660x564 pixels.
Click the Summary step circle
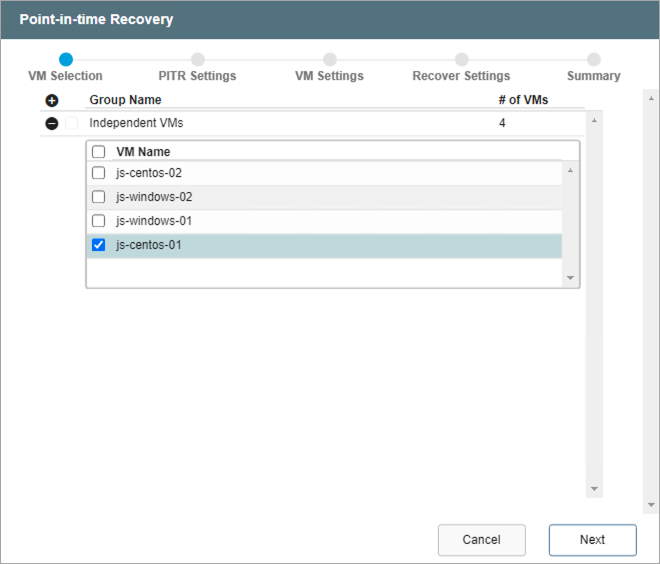(x=593, y=60)
